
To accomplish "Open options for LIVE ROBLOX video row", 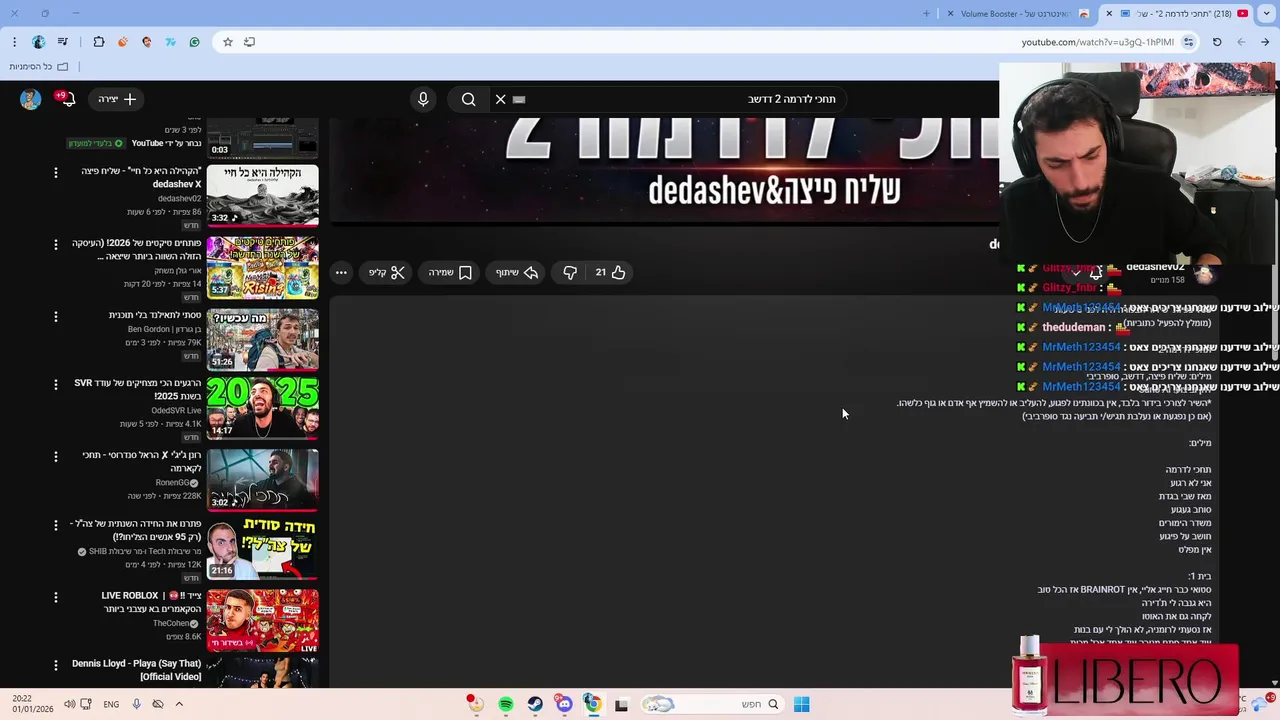I will [x=56, y=597].
